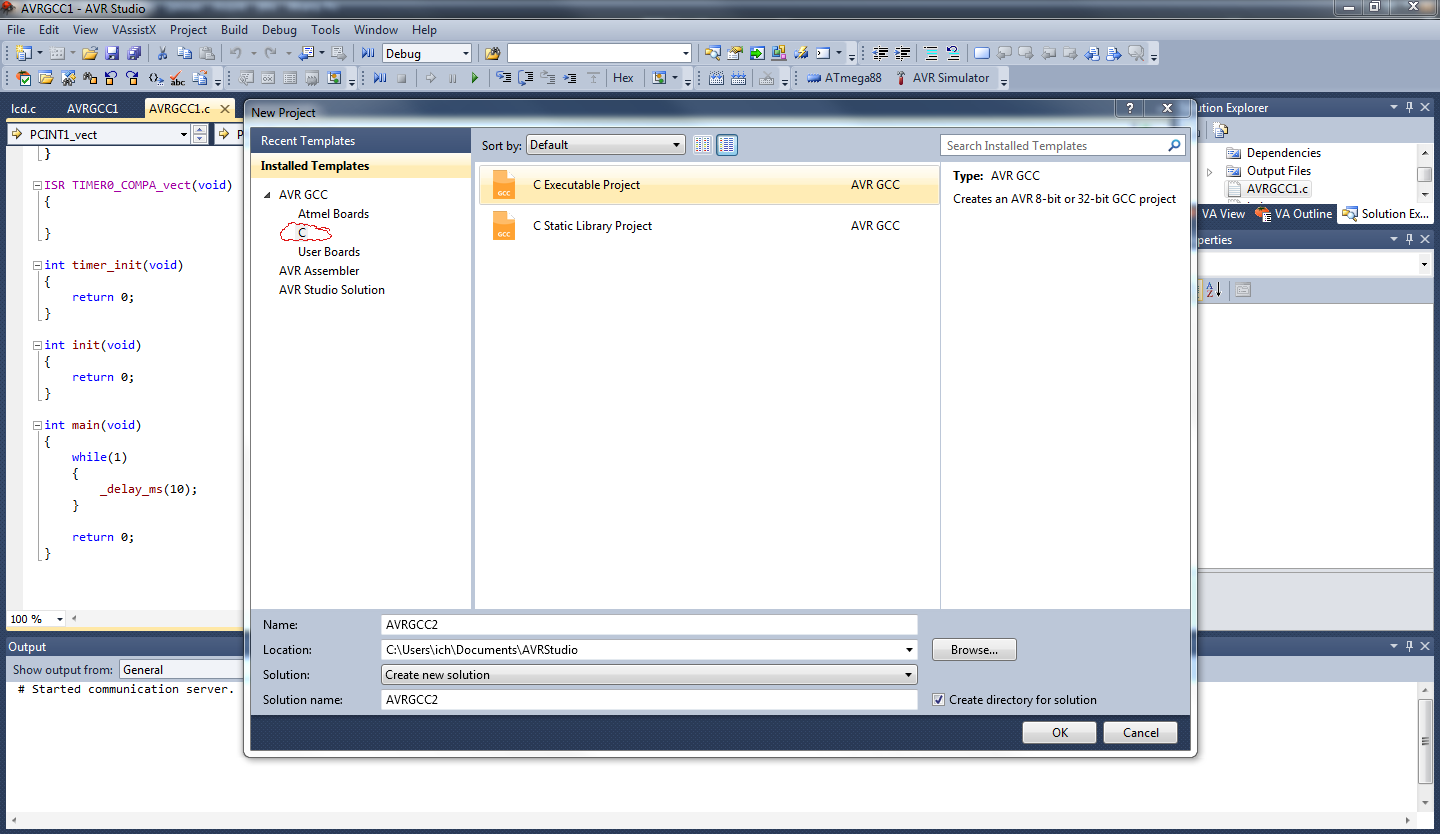1440x834 pixels.
Task: Open the Tools menu
Action: point(325,30)
